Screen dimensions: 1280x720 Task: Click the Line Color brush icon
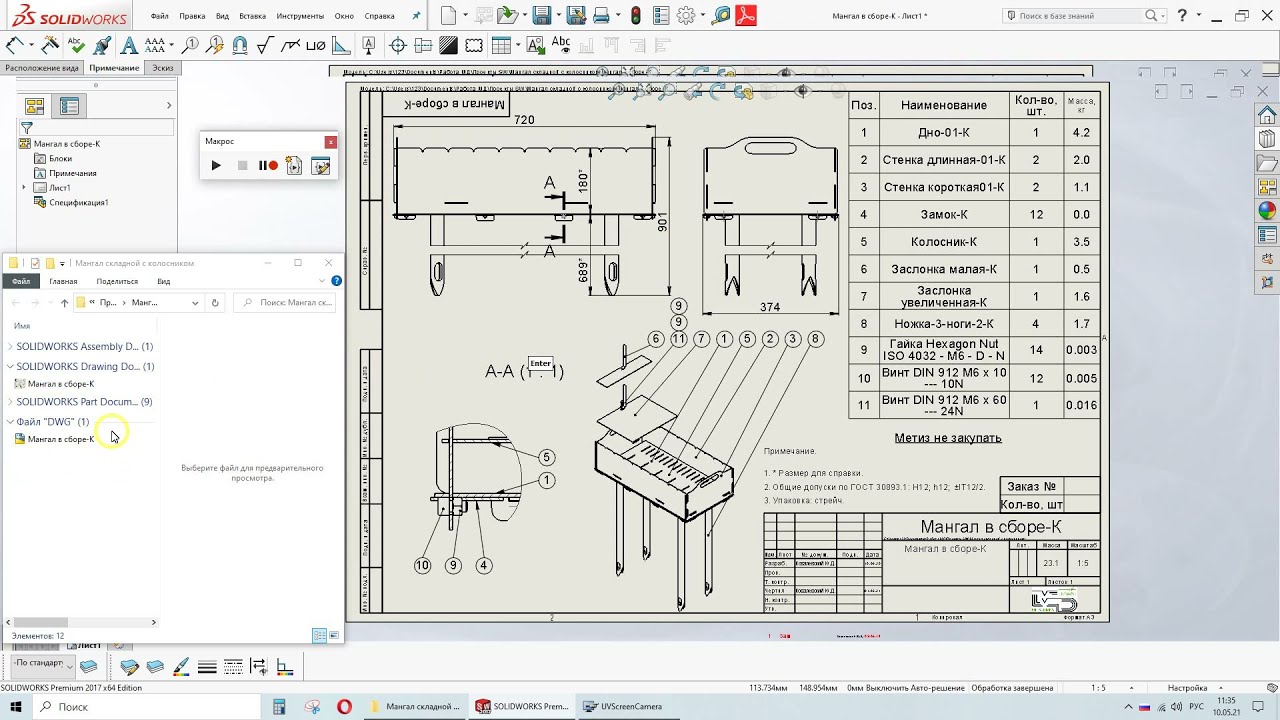pos(181,667)
